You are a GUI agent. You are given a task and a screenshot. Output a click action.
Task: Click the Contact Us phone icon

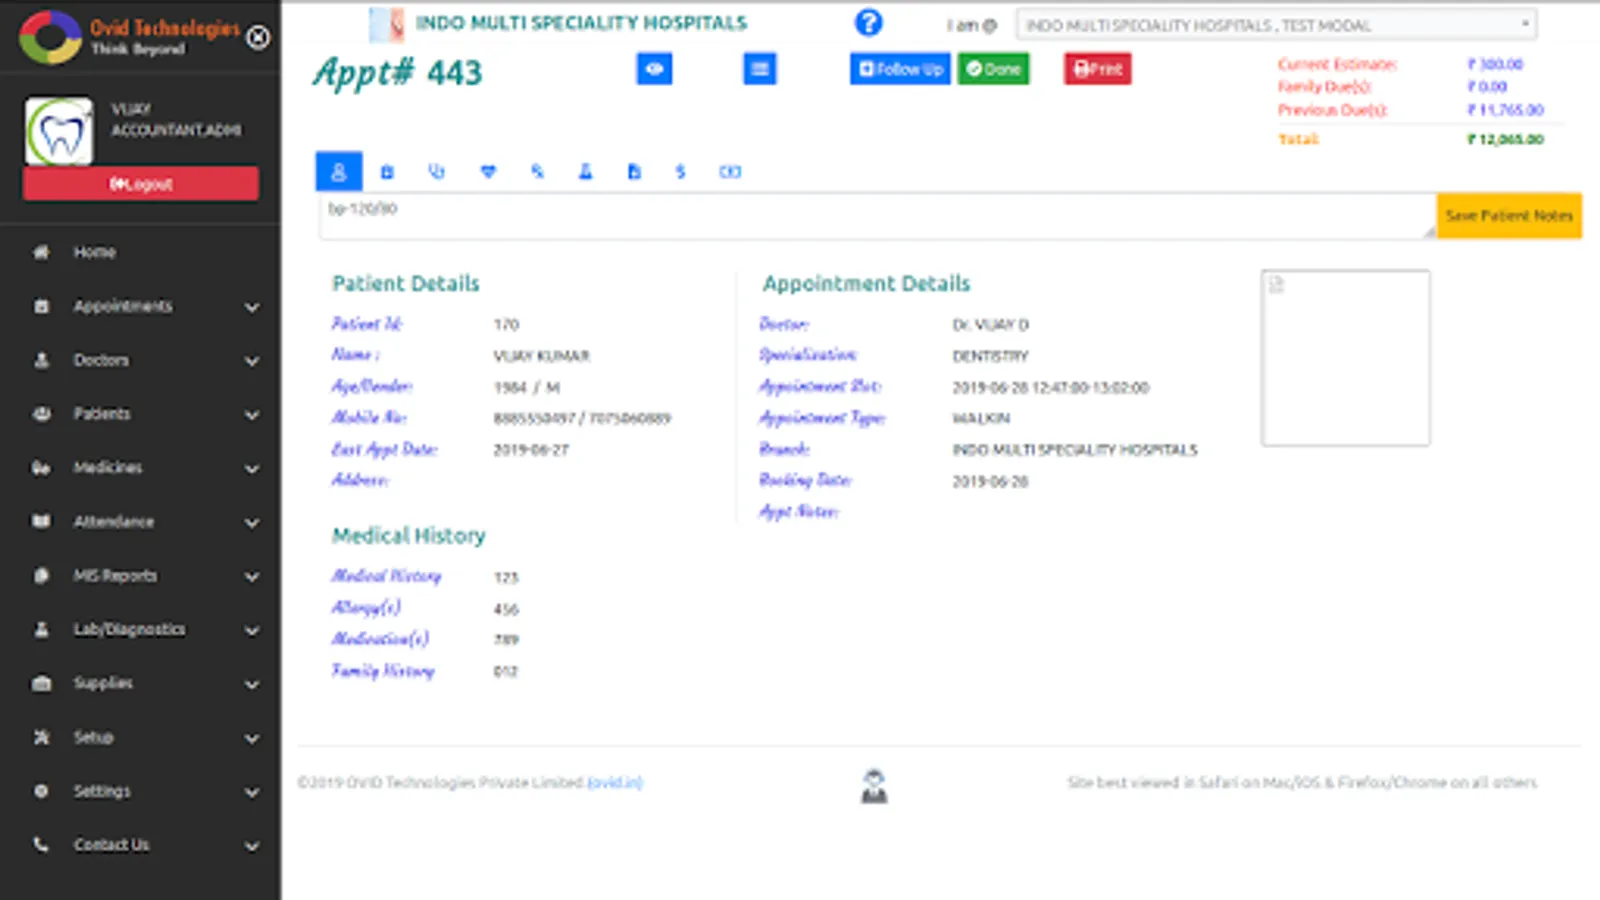41,845
